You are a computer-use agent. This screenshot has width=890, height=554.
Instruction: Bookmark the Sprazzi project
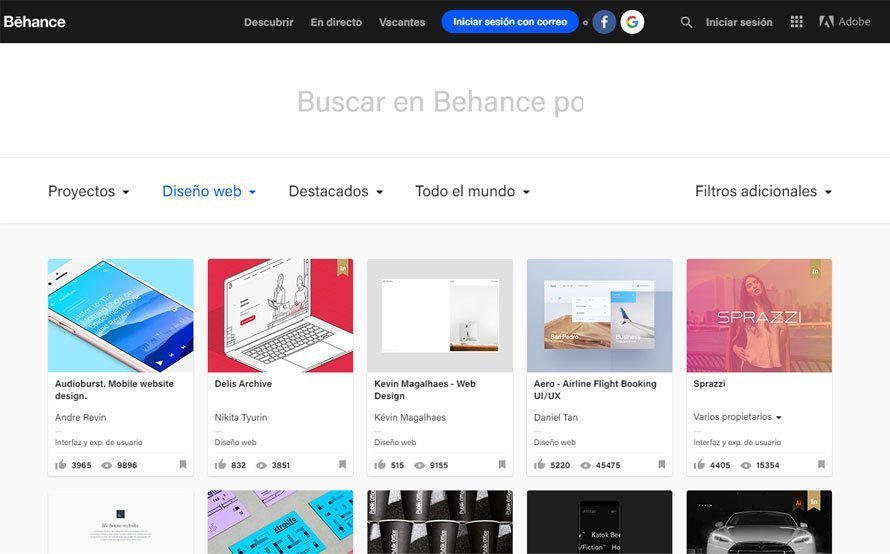coord(821,464)
